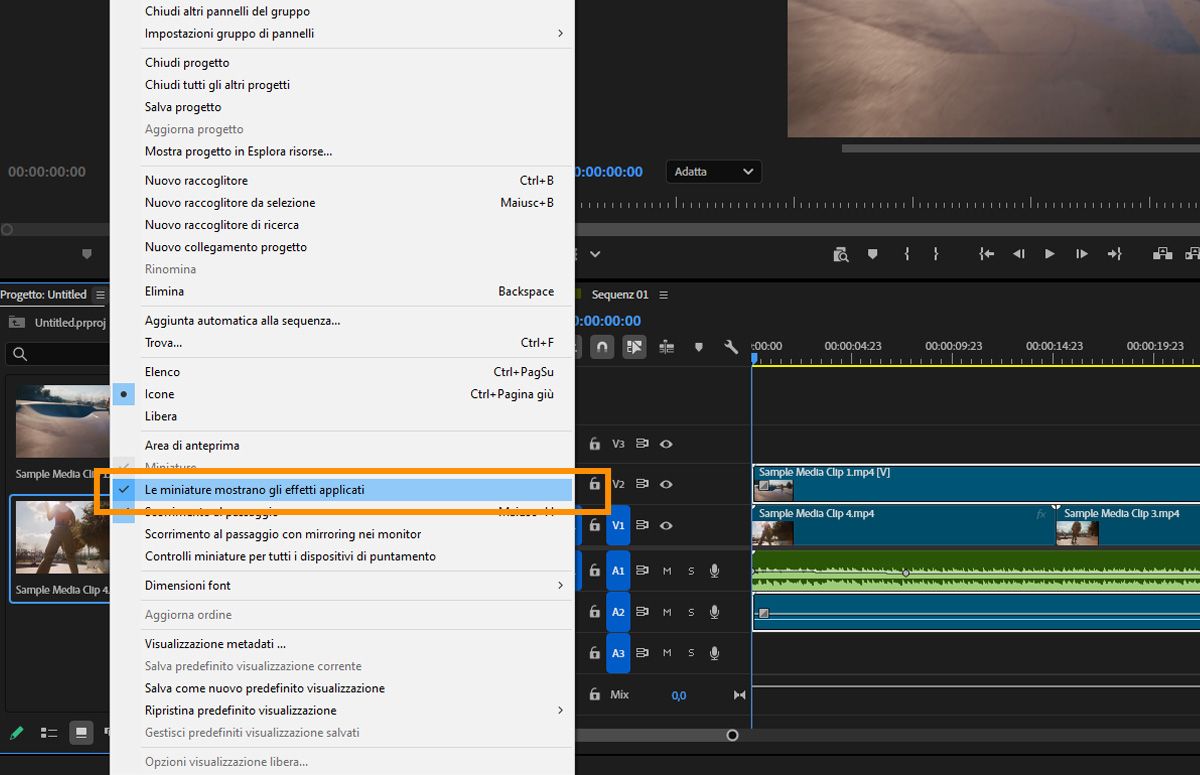Expand Dimensioni font submenu
The height and width of the screenshot is (775, 1200).
tap(342, 585)
